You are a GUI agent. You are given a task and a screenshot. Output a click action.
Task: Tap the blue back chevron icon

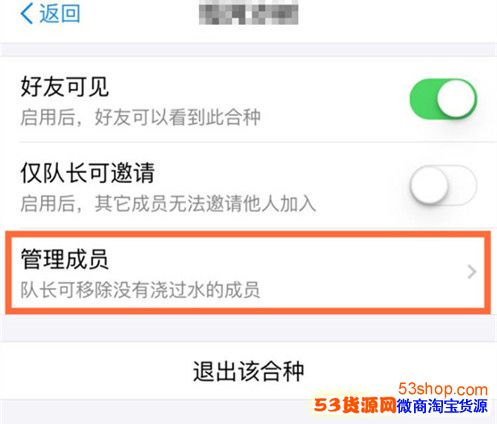[27, 13]
